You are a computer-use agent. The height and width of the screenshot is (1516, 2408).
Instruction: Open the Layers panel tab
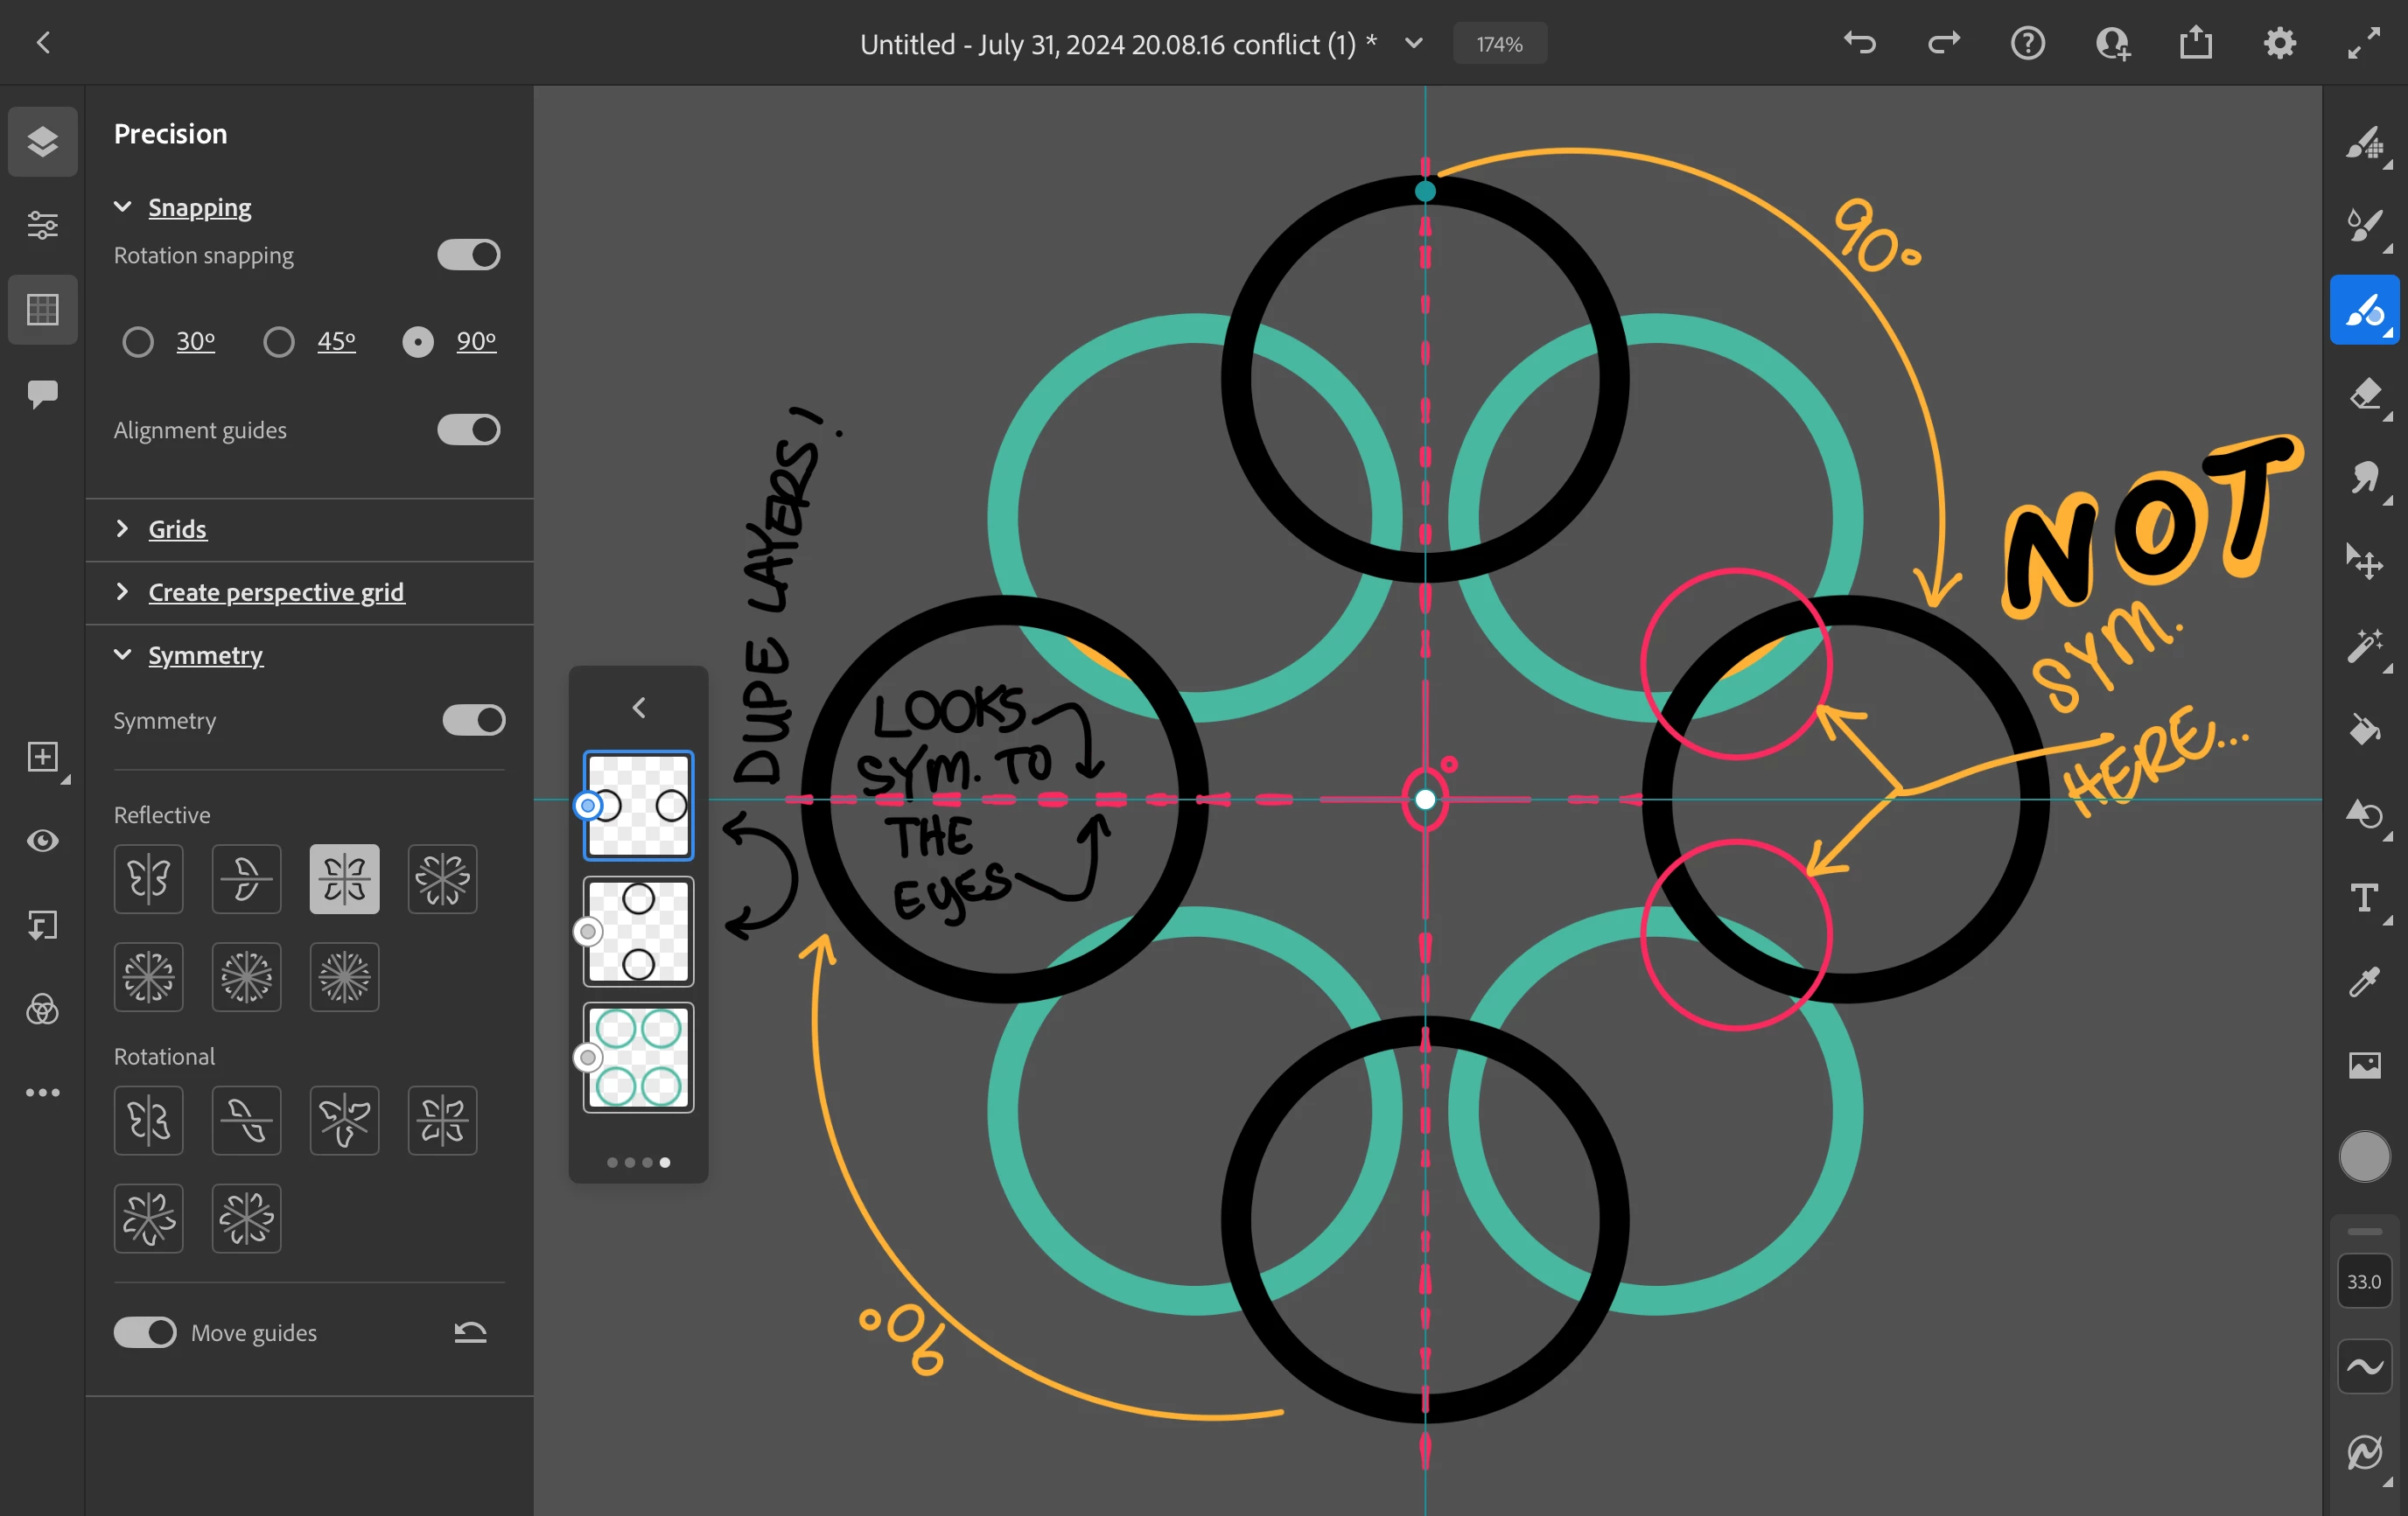[42, 141]
